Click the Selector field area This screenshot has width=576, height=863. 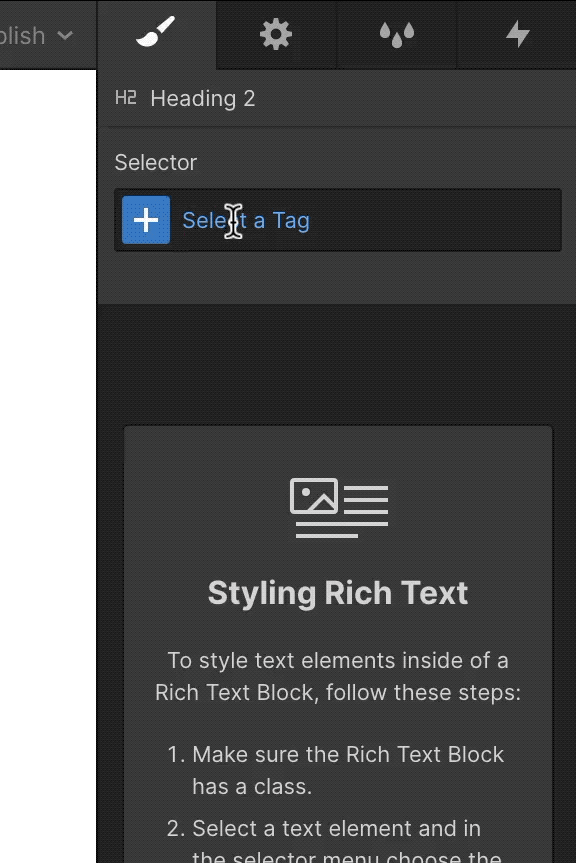coord(337,220)
